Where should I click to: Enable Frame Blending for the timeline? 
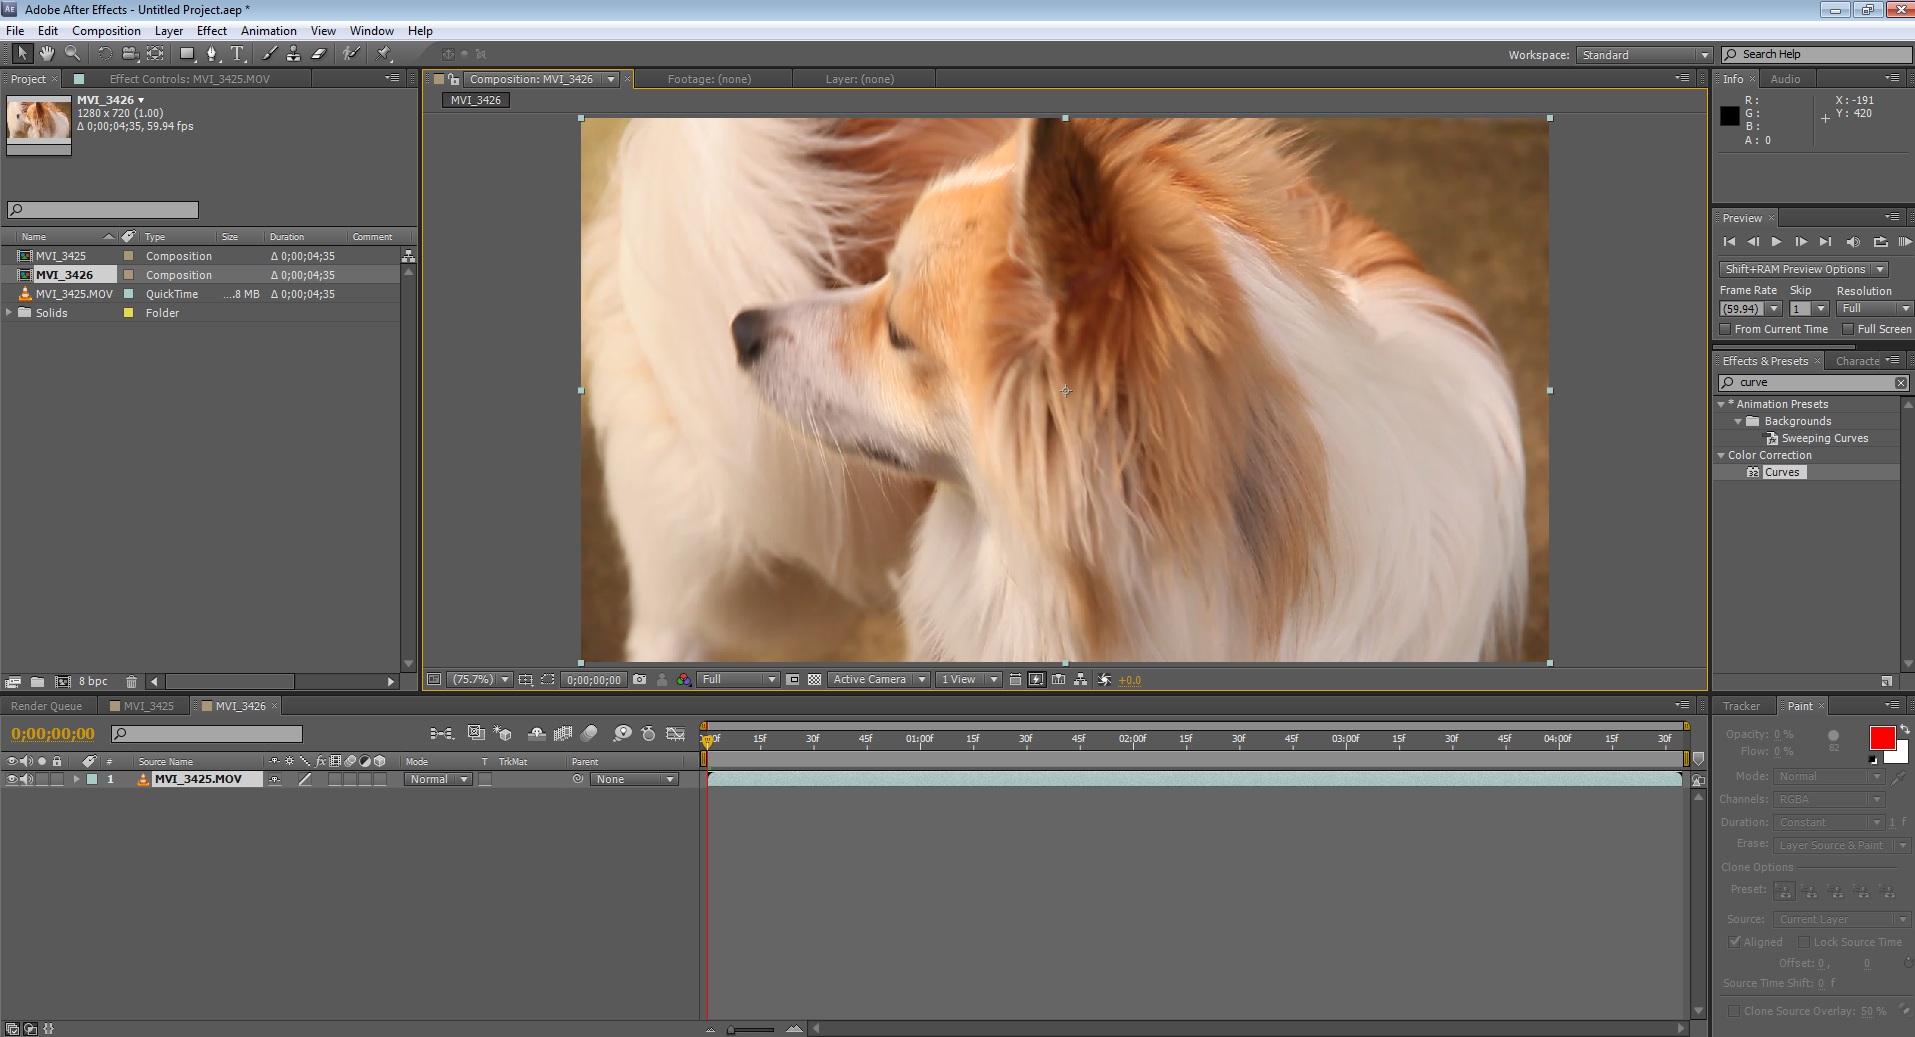tap(563, 733)
